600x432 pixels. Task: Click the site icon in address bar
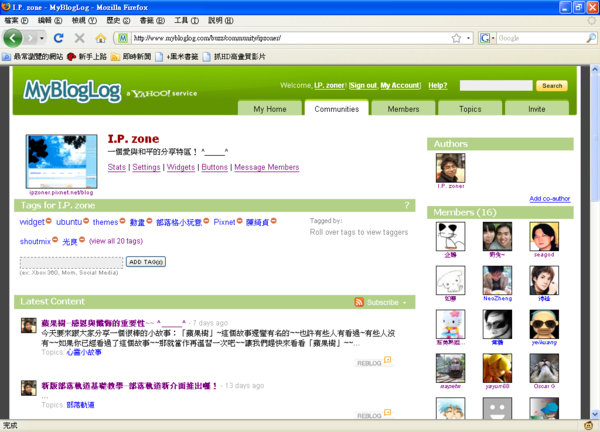(x=122, y=38)
